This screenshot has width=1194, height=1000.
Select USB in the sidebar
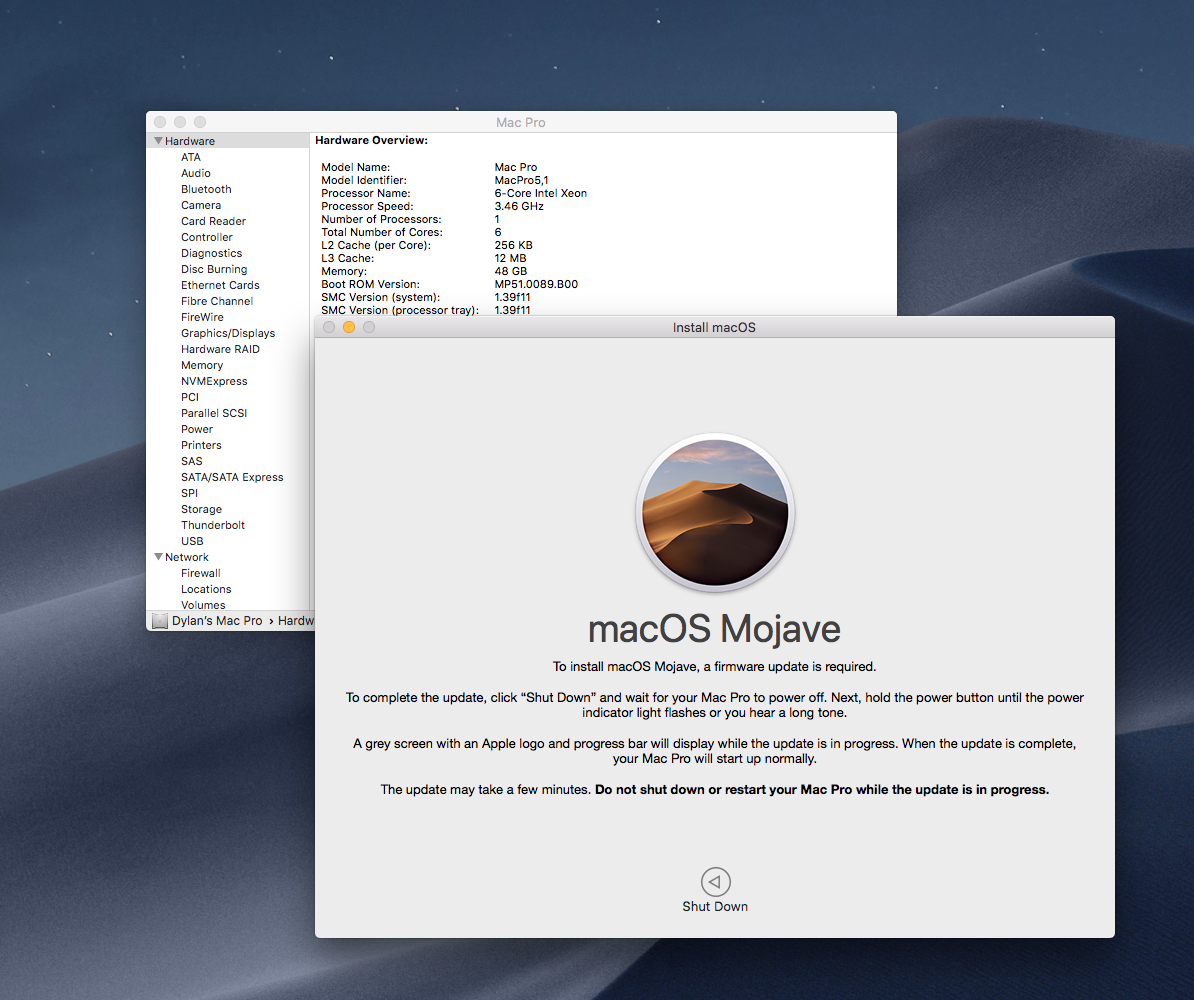192,541
